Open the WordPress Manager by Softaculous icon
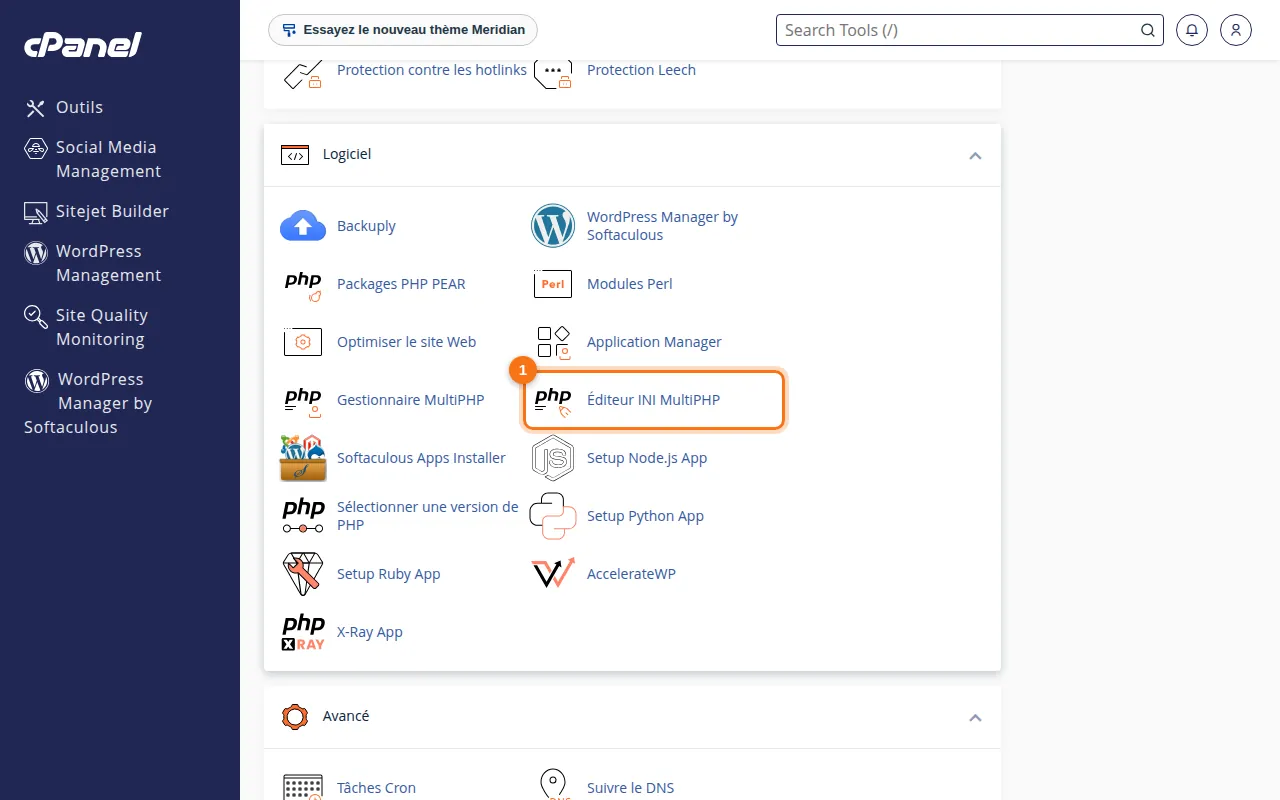This screenshot has width=1280, height=800. coord(553,226)
